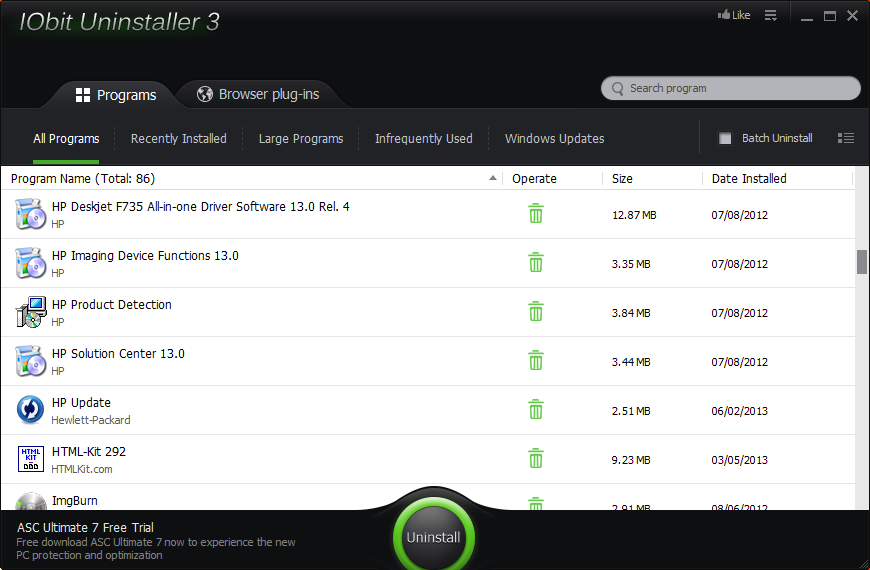Click the green Uninstall button
The image size is (870, 570).
pos(433,536)
